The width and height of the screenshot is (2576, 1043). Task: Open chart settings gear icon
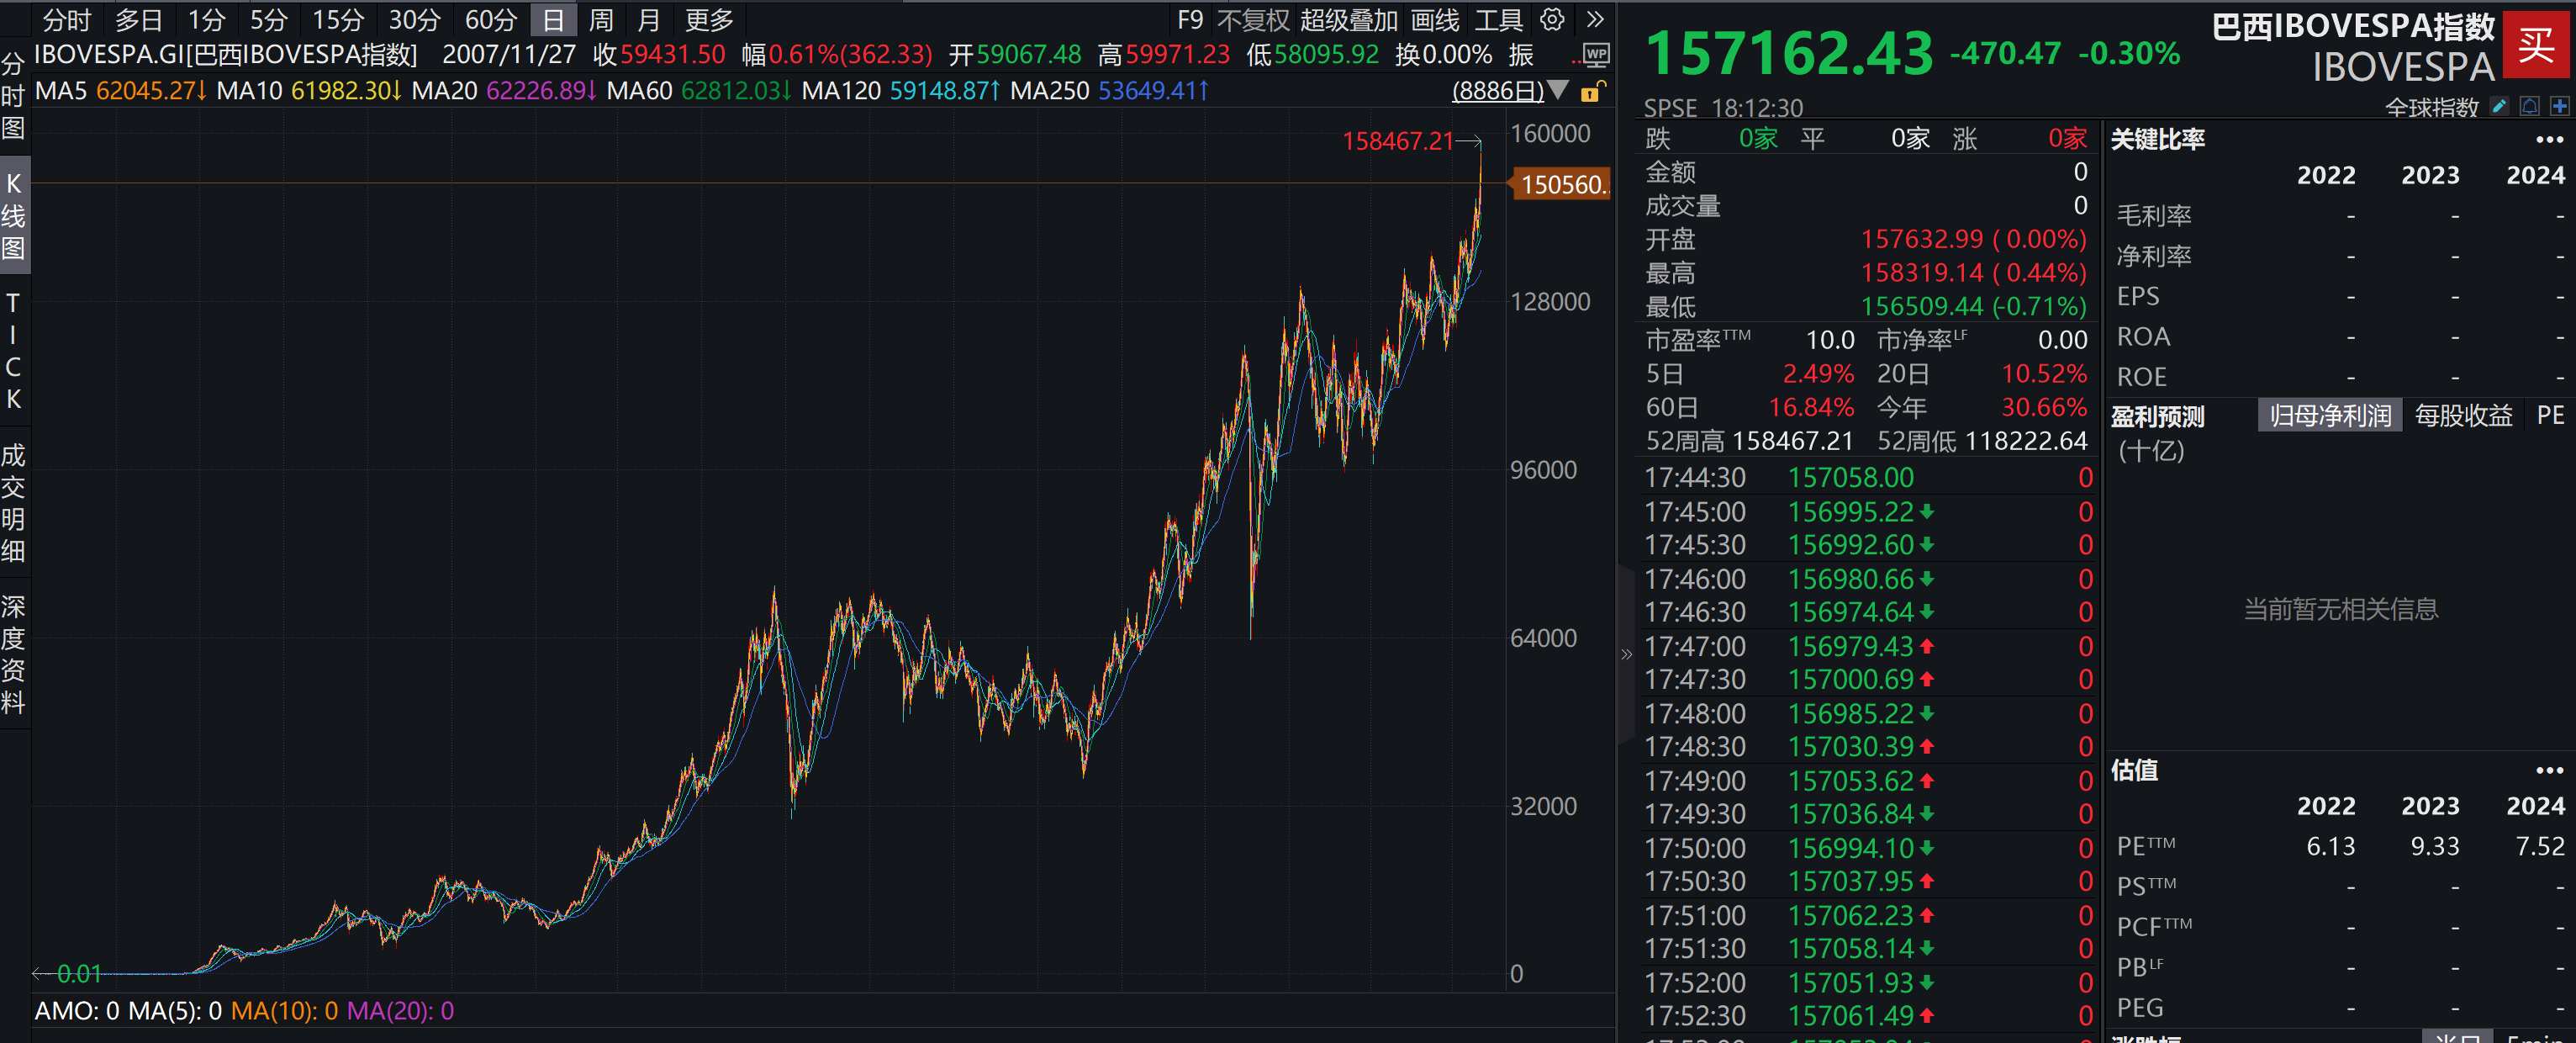click(x=1551, y=19)
